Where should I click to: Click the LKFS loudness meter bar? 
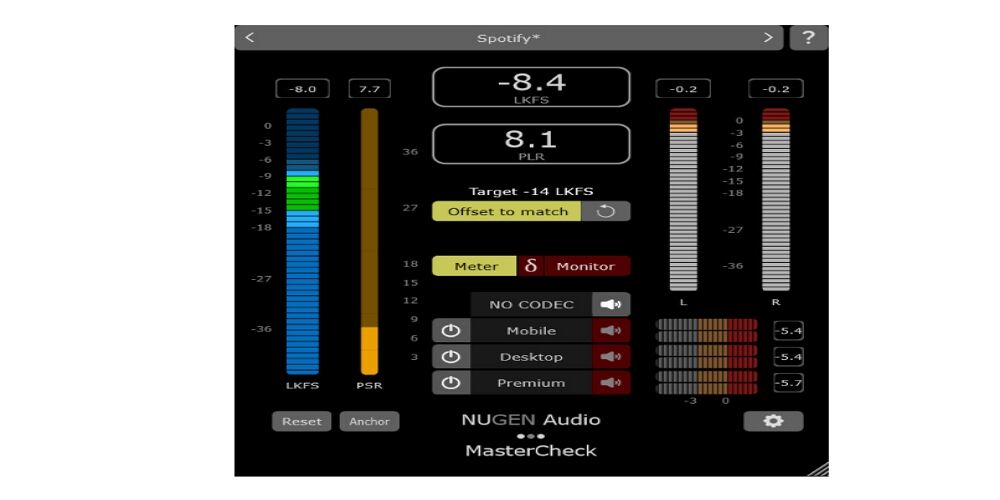click(x=302, y=241)
